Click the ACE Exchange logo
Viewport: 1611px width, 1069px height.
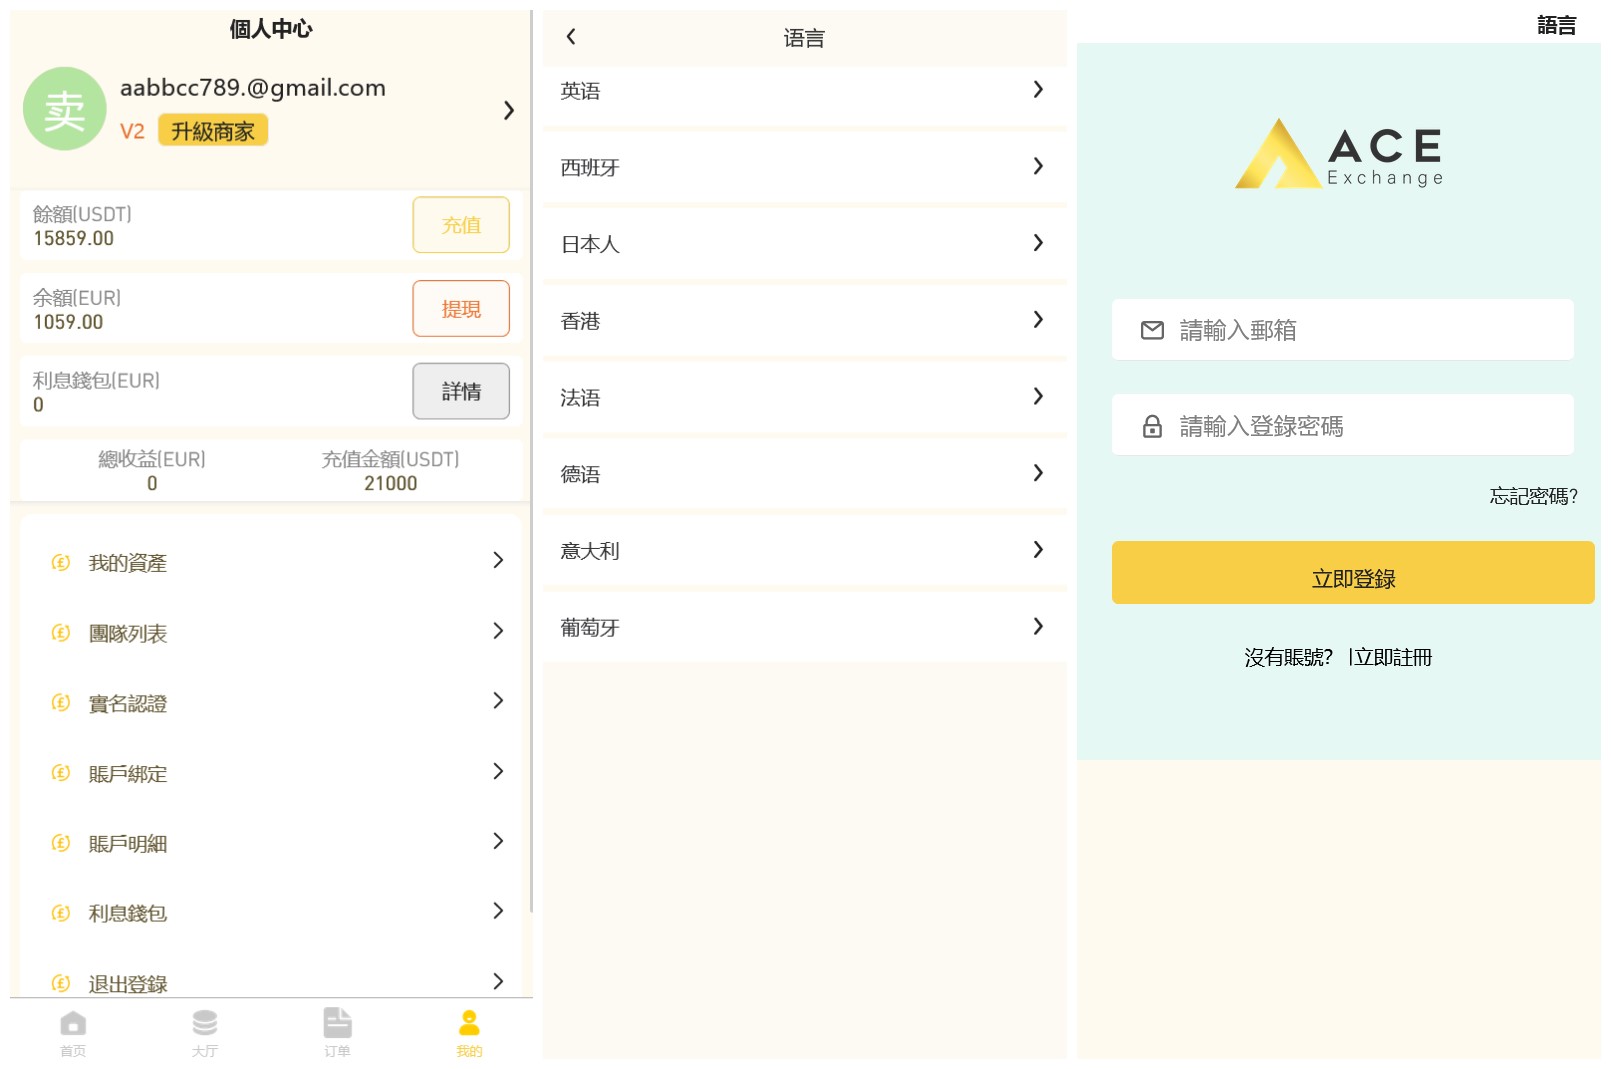pyautogui.click(x=1339, y=154)
